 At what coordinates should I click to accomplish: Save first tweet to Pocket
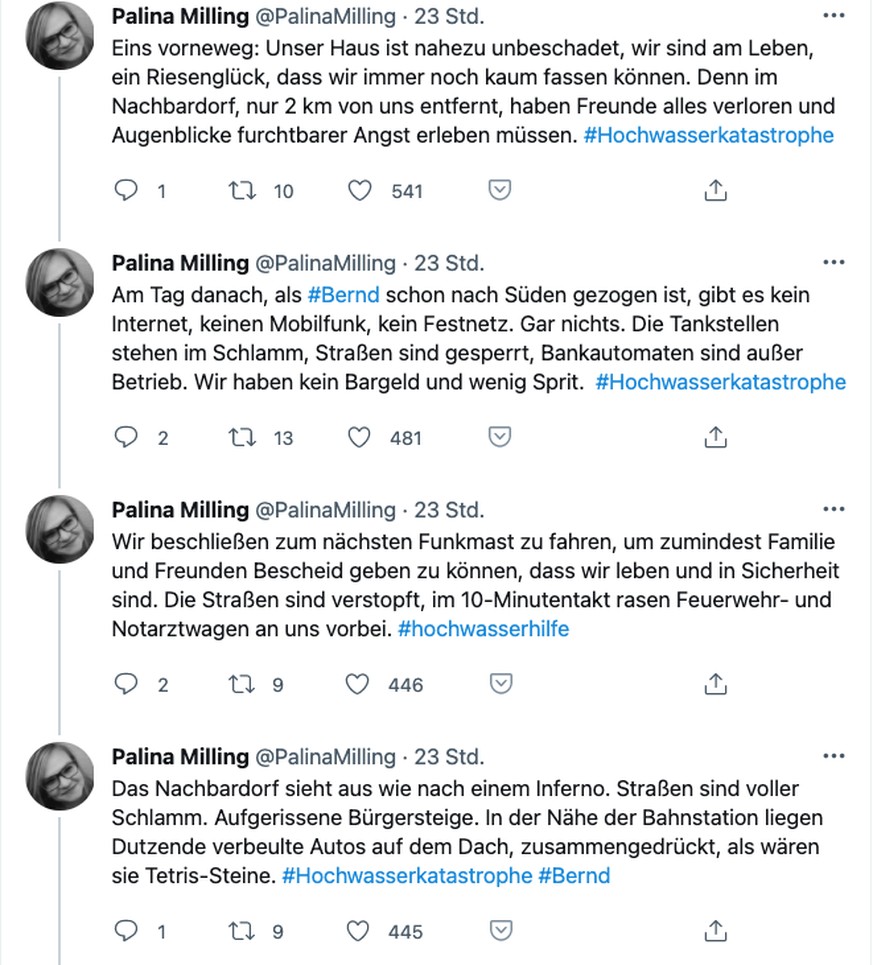click(x=500, y=190)
